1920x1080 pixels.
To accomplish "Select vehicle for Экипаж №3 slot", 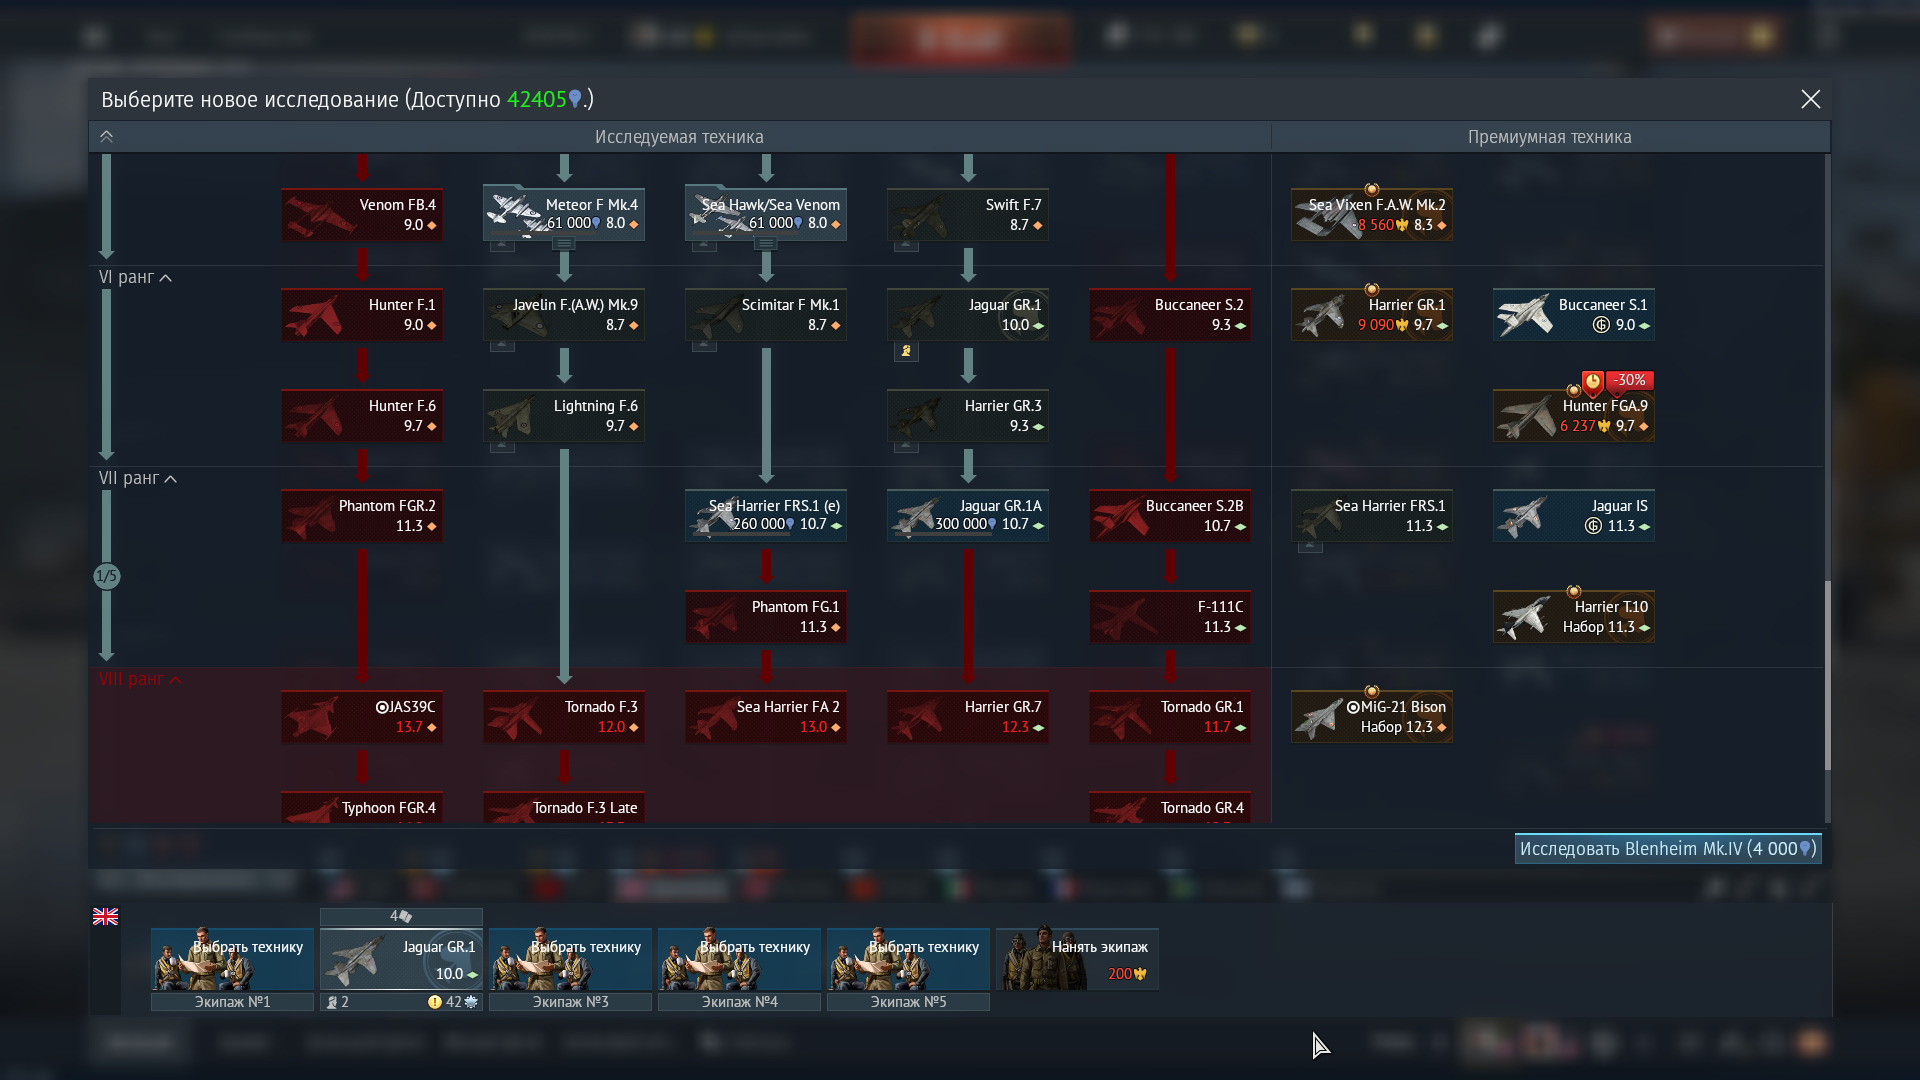I will point(570,959).
